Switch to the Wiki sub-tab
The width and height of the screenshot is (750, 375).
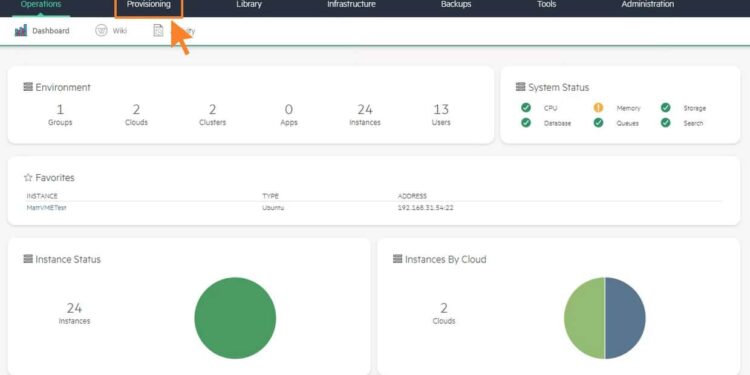coord(120,31)
